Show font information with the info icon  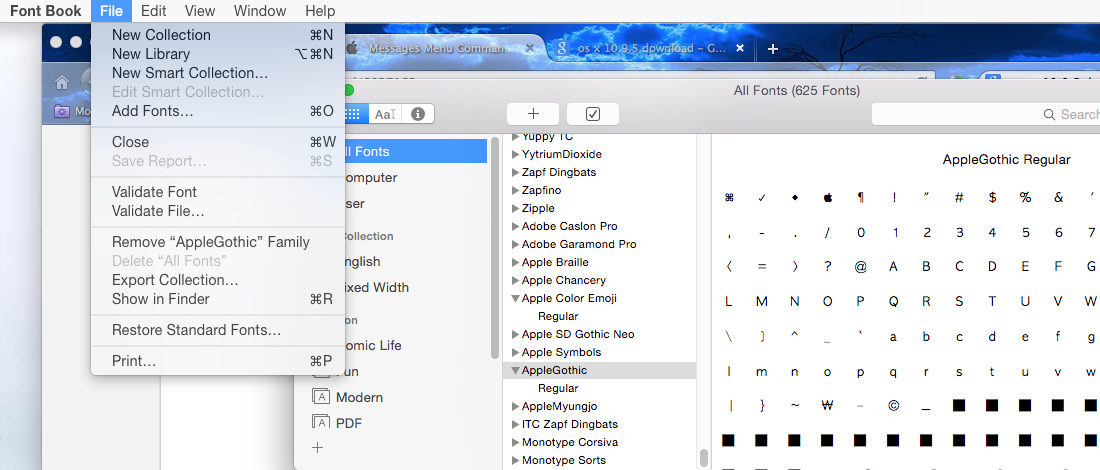tap(417, 114)
